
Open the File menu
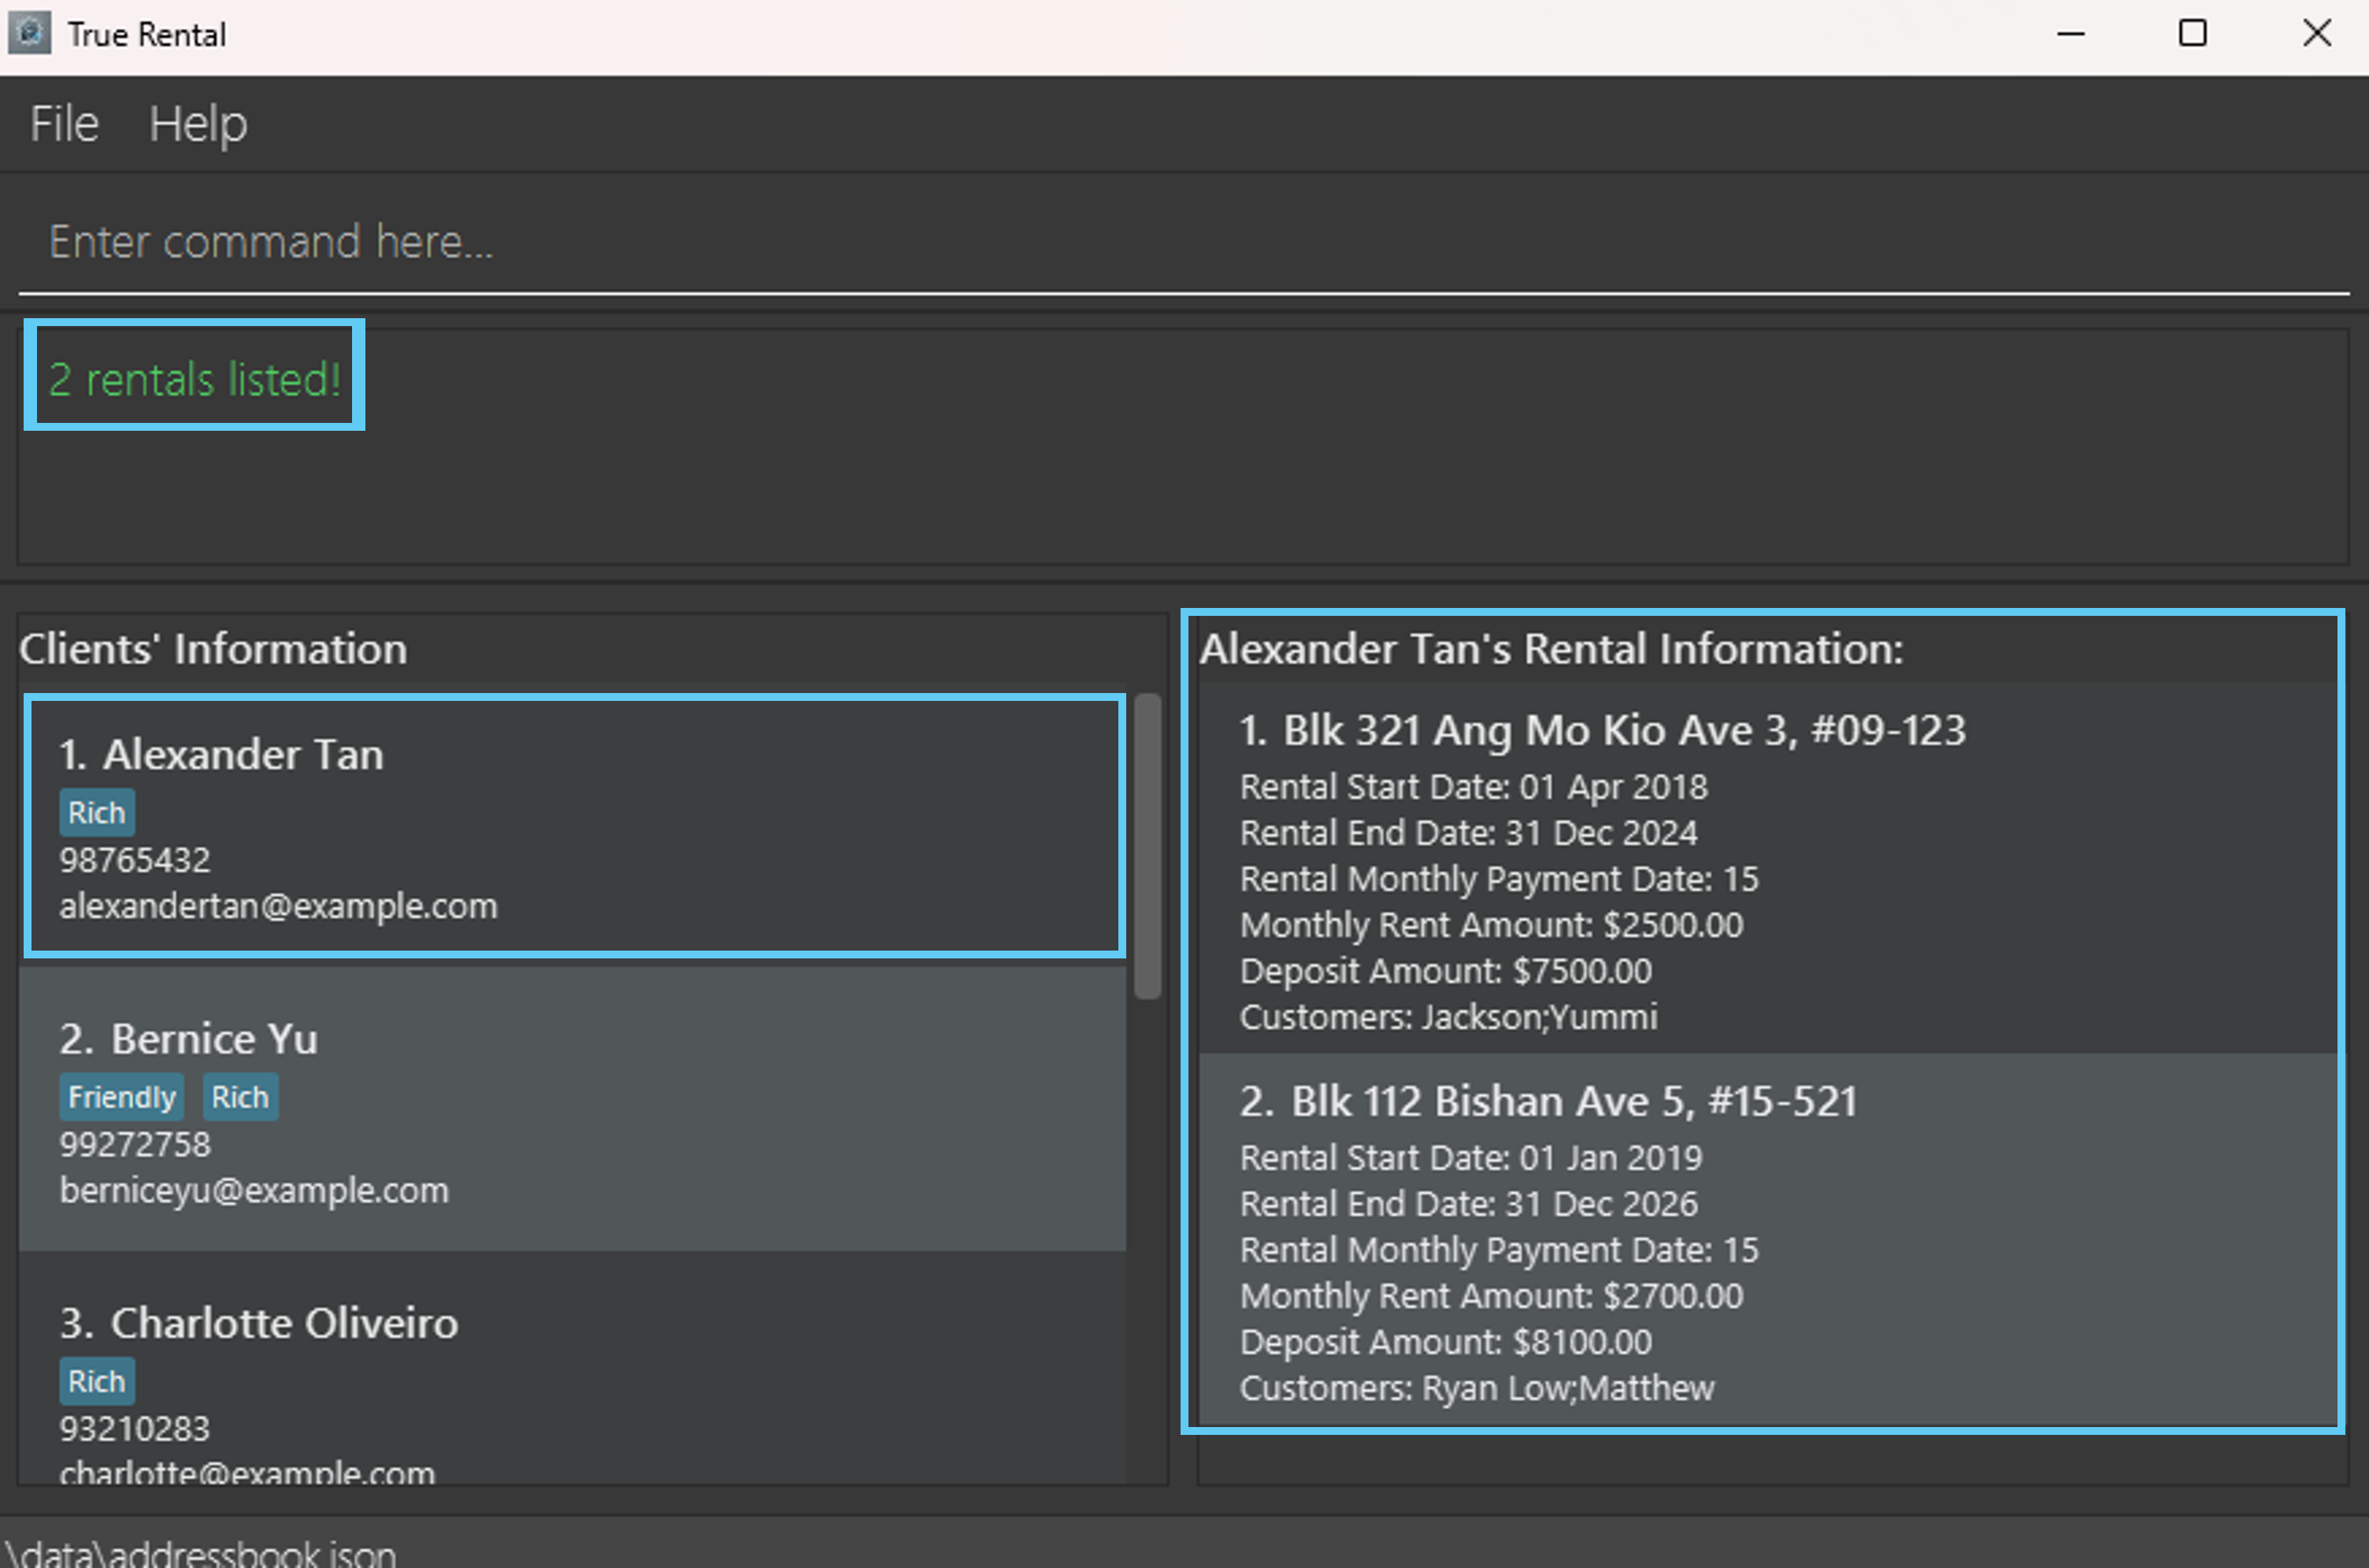click(64, 124)
